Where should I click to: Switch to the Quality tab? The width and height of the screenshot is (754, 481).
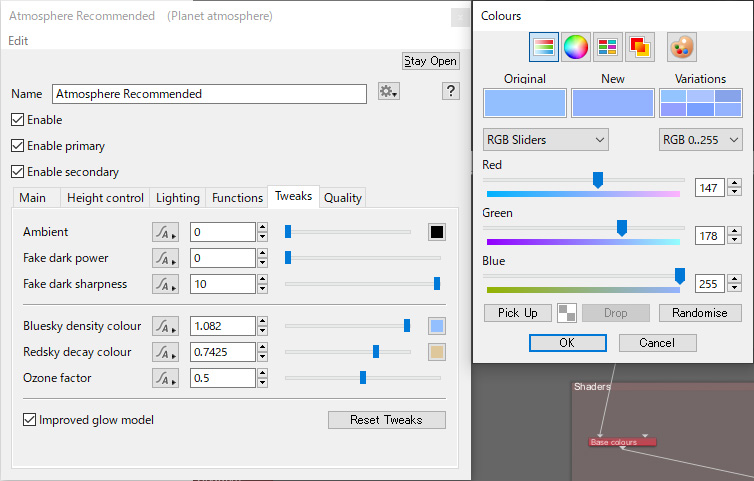pyautogui.click(x=342, y=198)
